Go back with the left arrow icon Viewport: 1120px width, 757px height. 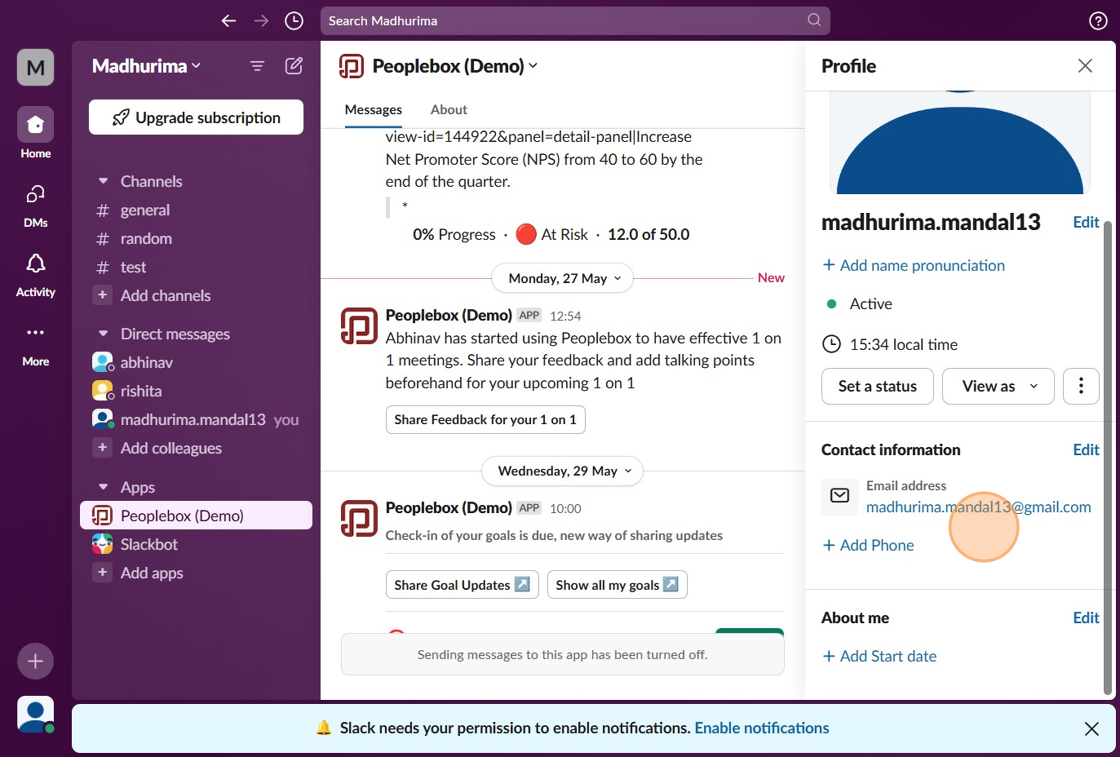tap(229, 21)
